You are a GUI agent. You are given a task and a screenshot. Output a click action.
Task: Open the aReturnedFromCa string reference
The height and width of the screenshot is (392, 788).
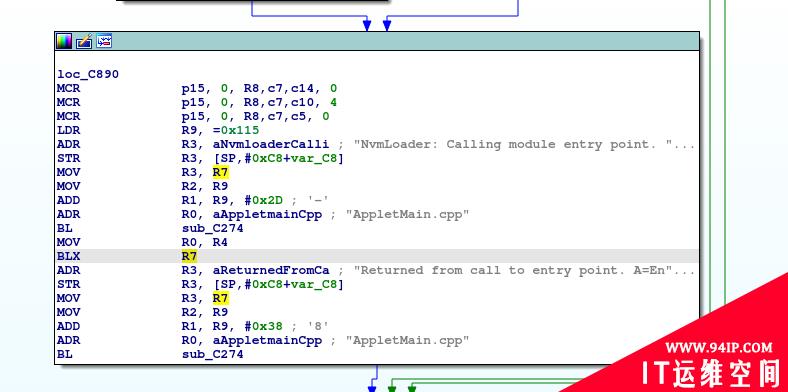coord(271,270)
